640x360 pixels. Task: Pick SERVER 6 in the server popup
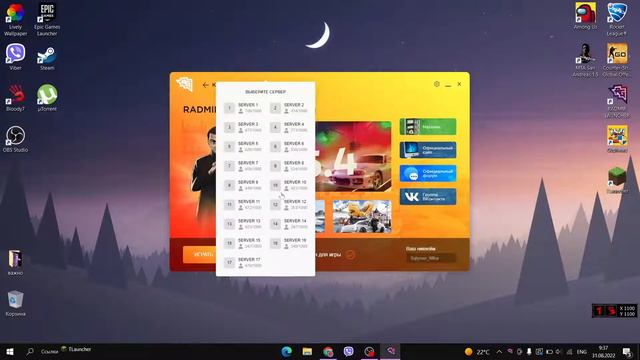coord(289,147)
